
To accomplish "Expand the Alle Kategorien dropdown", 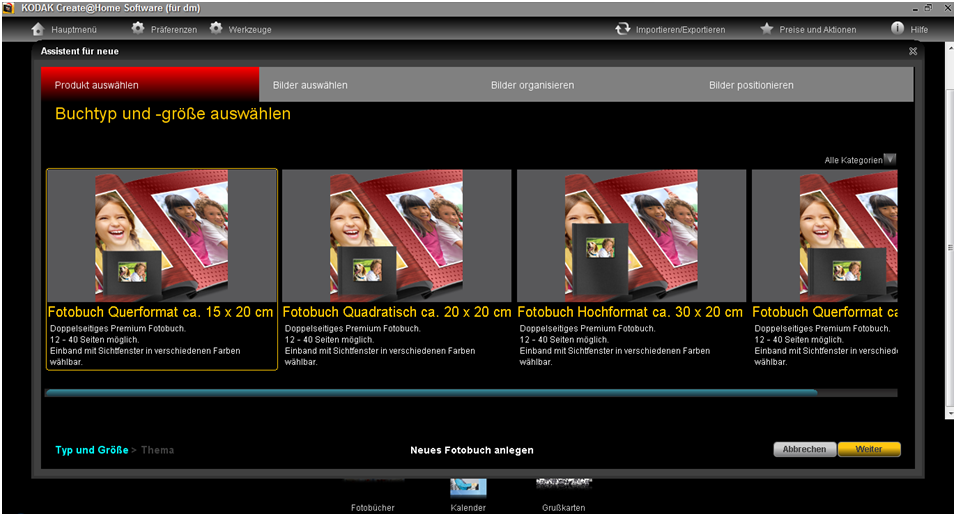I will pyautogui.click(x=890, y=159).
